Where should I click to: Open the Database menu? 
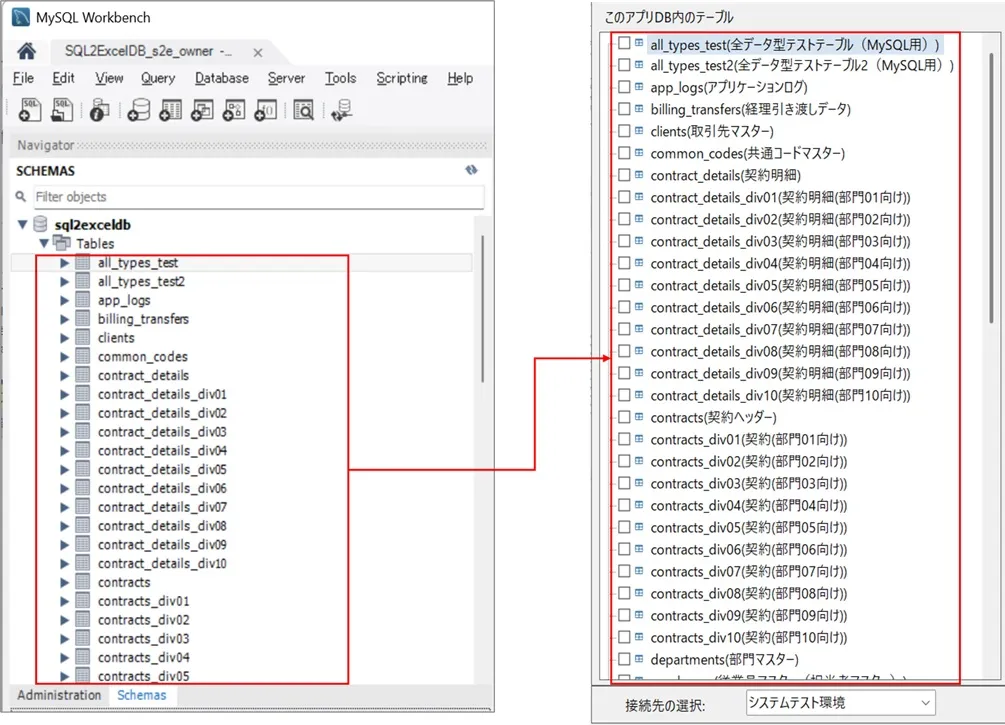click(222, 78)
